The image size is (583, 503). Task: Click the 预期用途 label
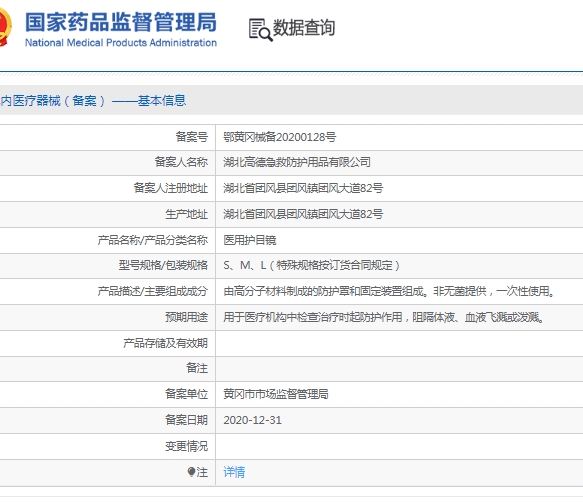[187, 317]
